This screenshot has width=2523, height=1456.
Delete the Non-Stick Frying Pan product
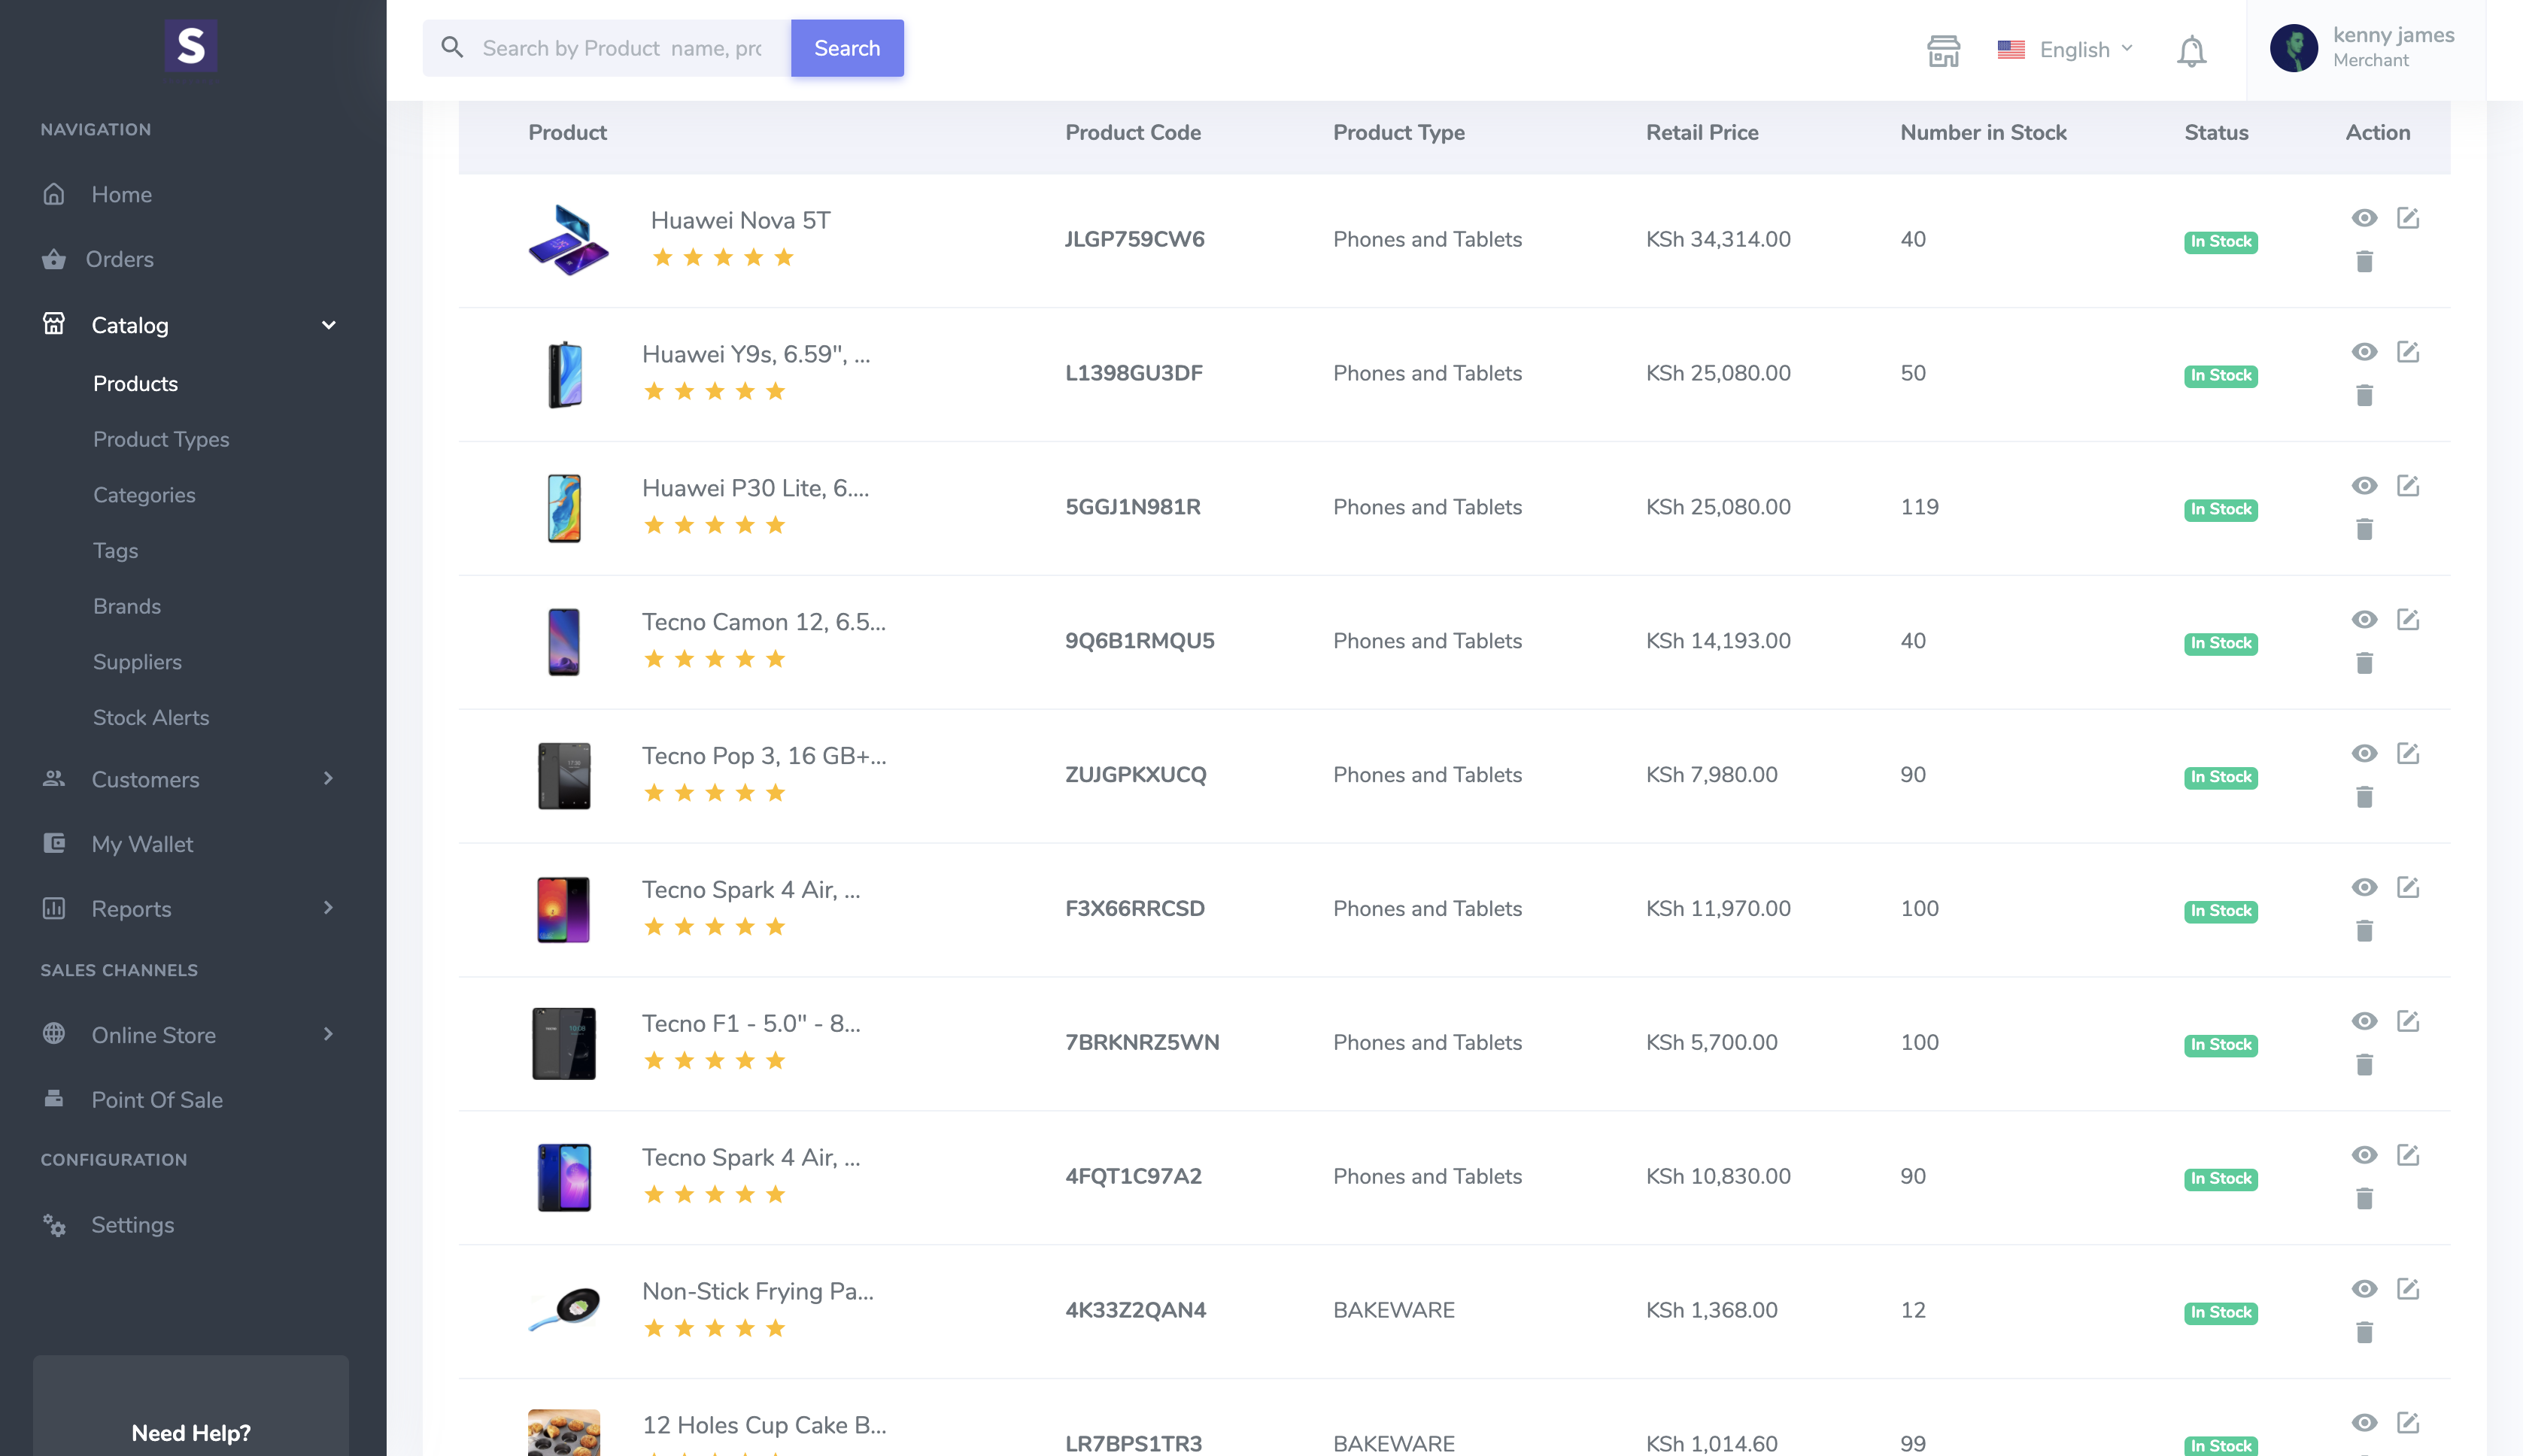(2364, 1333)
